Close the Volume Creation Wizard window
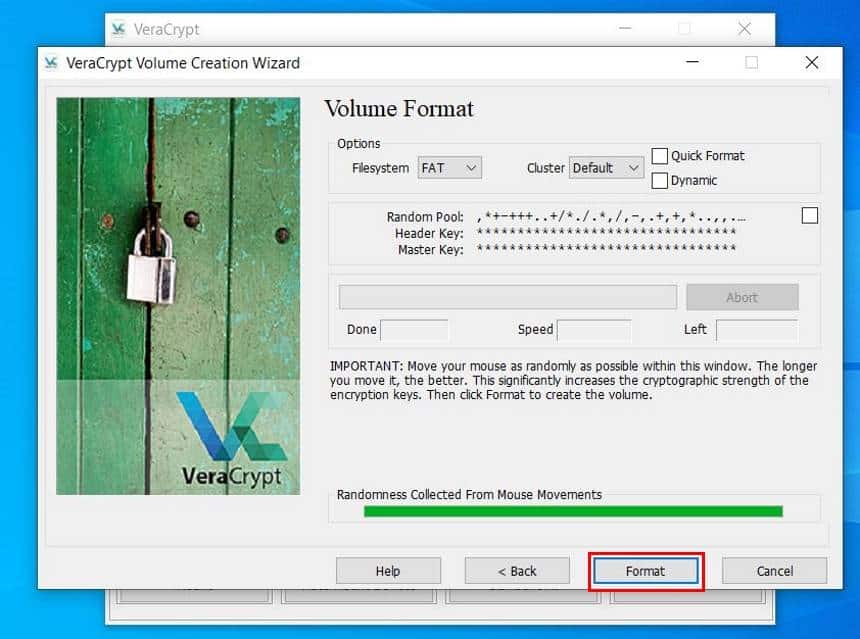This screenshot has height=639, width=860. [812, 63]
